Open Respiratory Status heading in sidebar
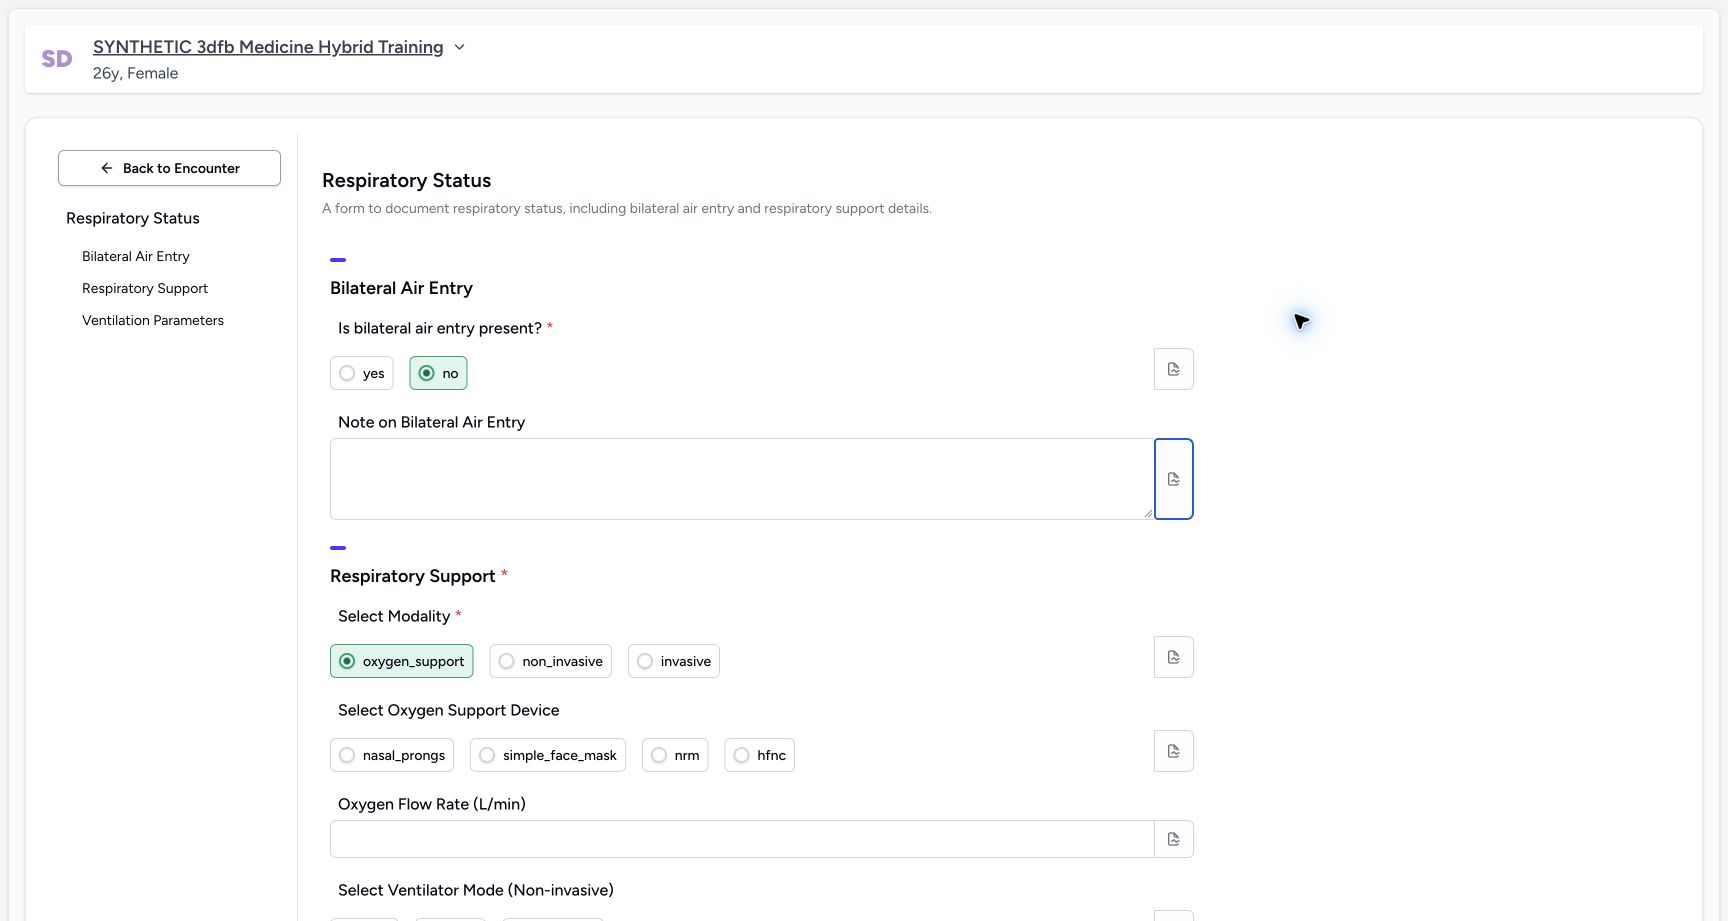 click(x=133, y=218)
